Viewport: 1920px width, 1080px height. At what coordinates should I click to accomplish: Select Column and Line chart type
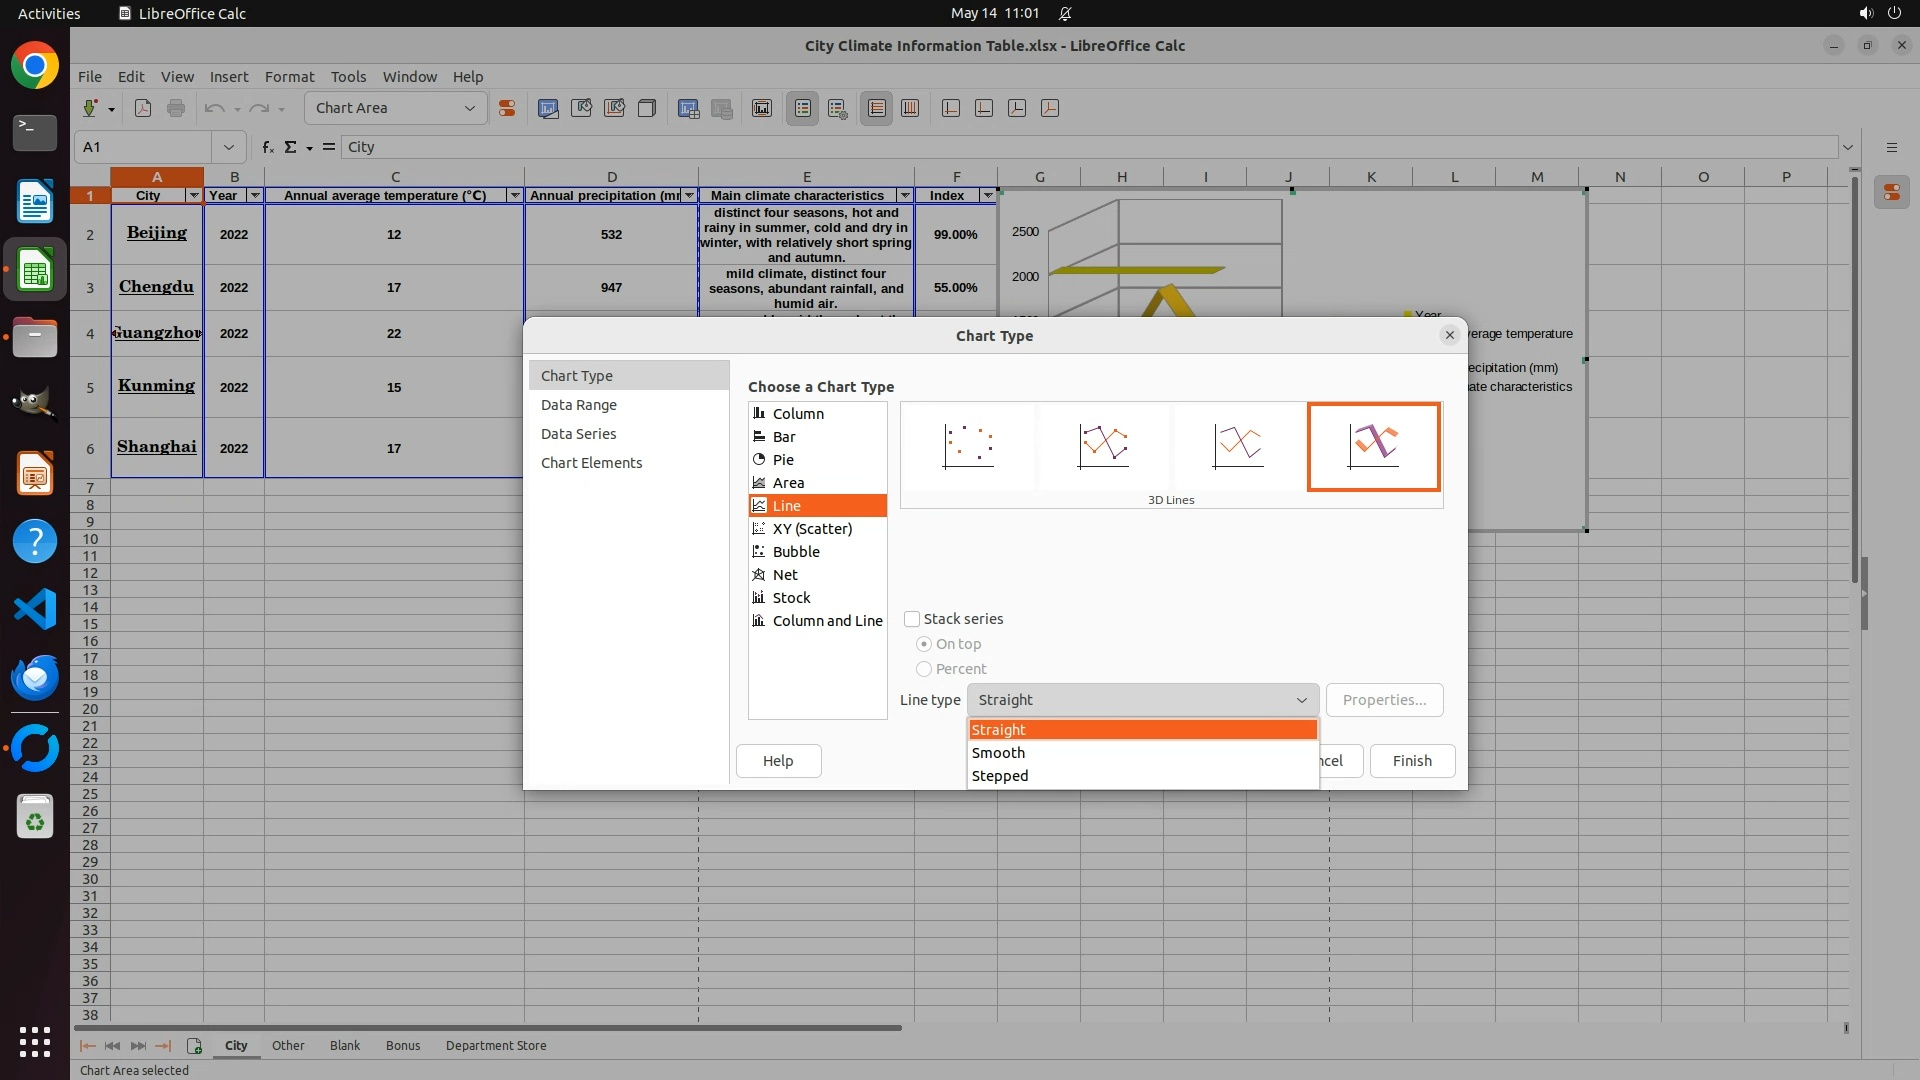(827, 621)
